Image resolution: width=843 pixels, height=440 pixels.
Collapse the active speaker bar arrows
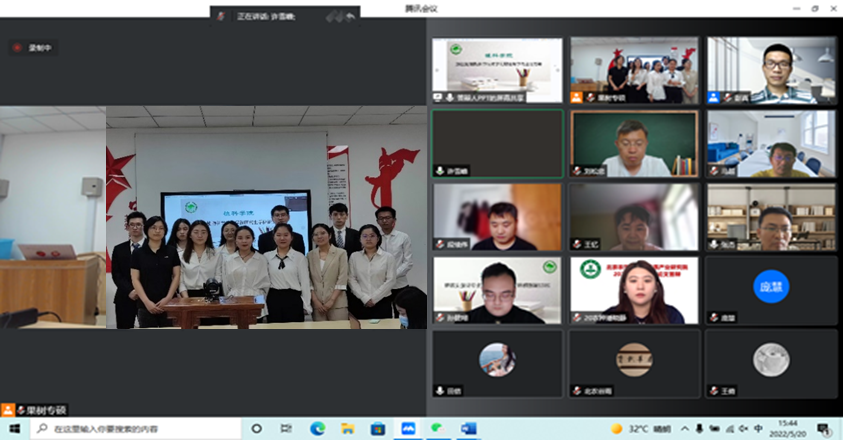pyautogui.click(x=339, y=16)
